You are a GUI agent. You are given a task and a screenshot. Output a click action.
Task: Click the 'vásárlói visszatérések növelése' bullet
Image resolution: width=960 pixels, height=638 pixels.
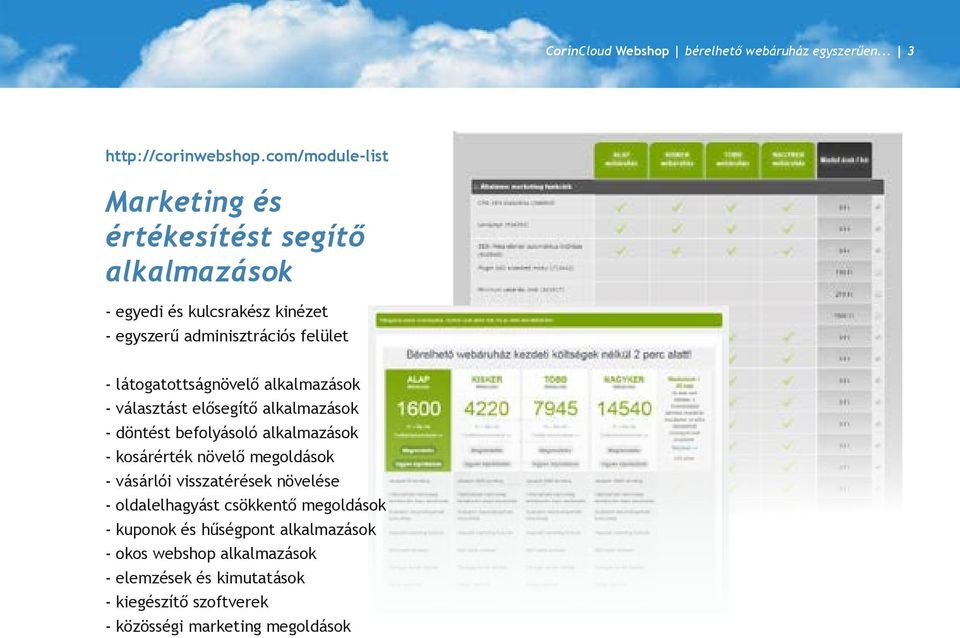pyautogui.click(x=222, y=481)
